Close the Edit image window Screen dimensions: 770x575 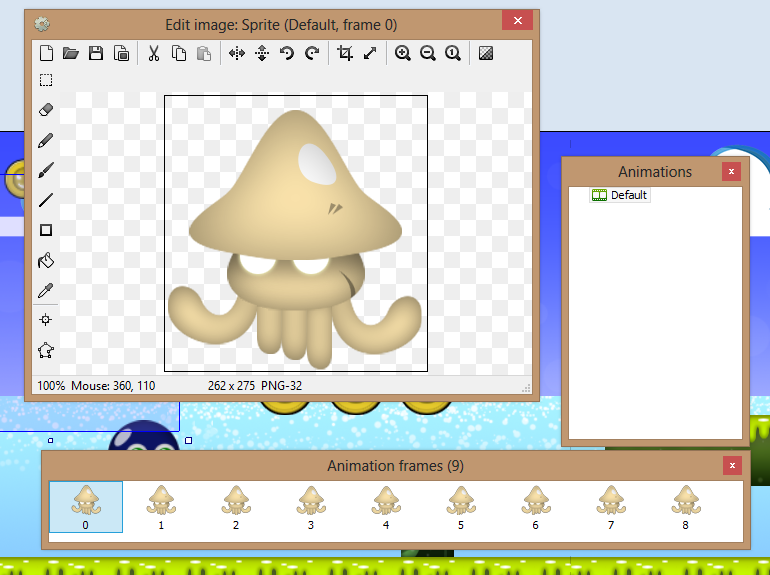coord(518,20)
